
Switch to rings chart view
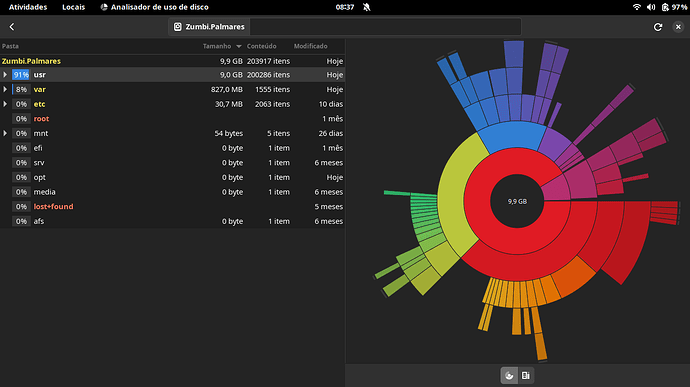(x=509, y=376)
